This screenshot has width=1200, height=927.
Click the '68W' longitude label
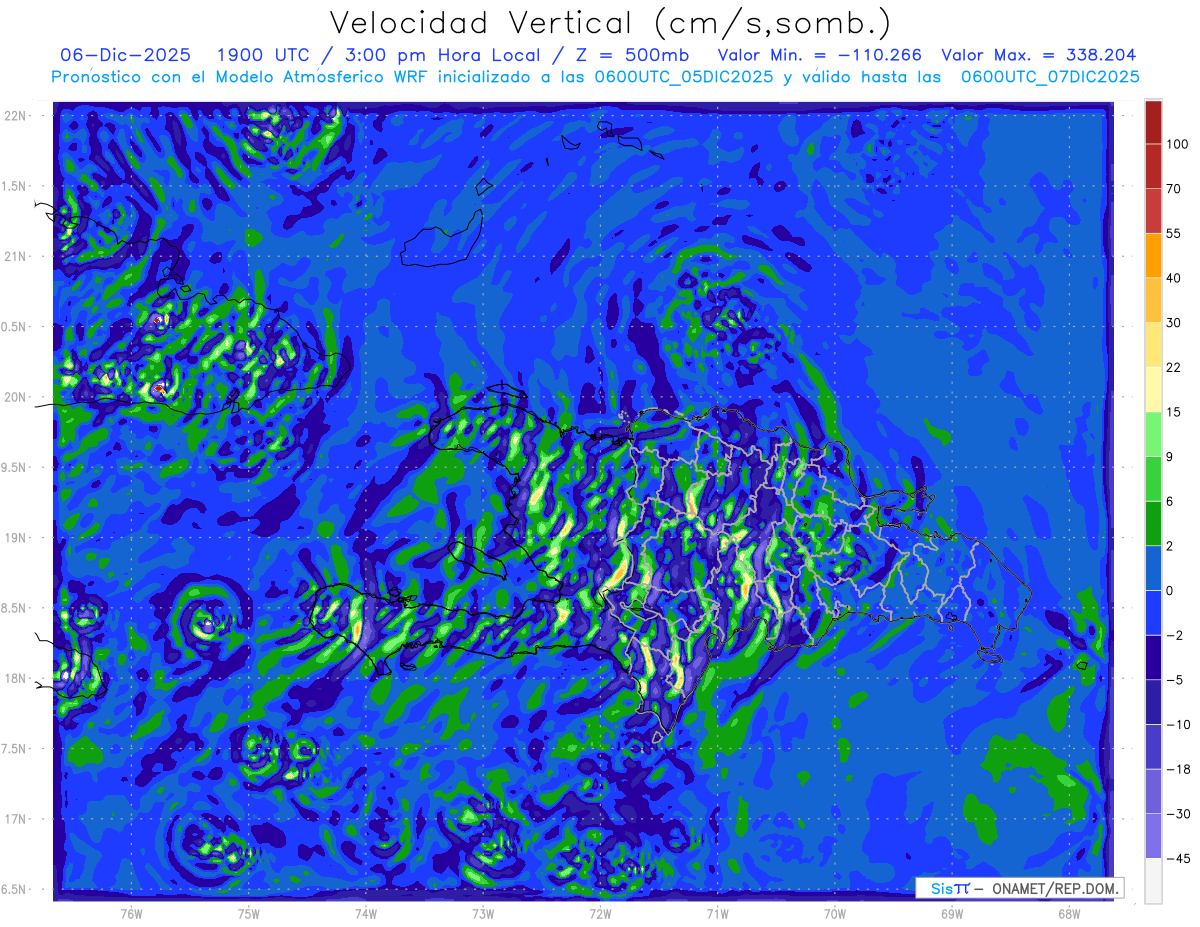coord(1068,913)
